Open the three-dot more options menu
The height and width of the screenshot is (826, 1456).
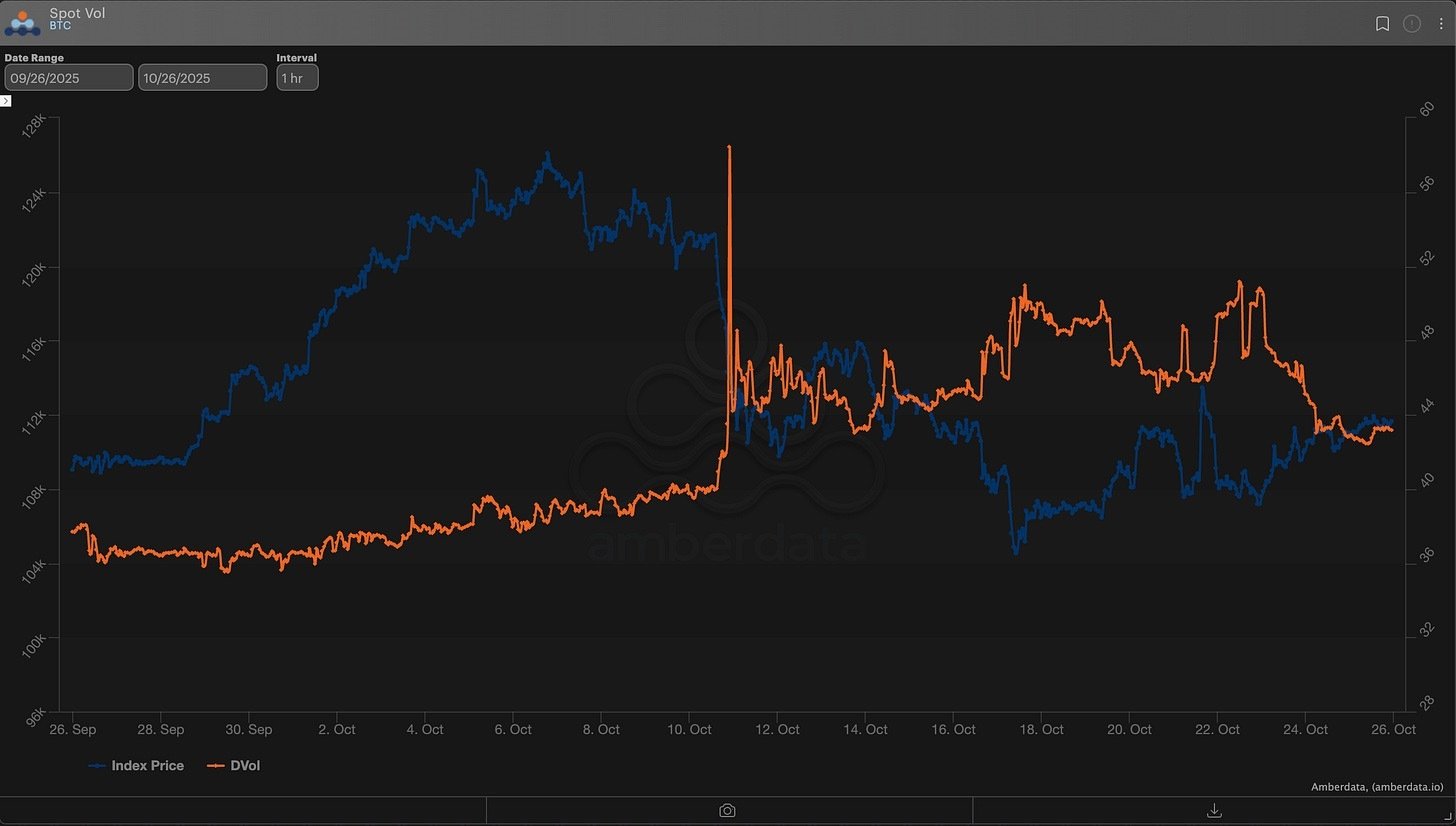(x=1441, y=24)
